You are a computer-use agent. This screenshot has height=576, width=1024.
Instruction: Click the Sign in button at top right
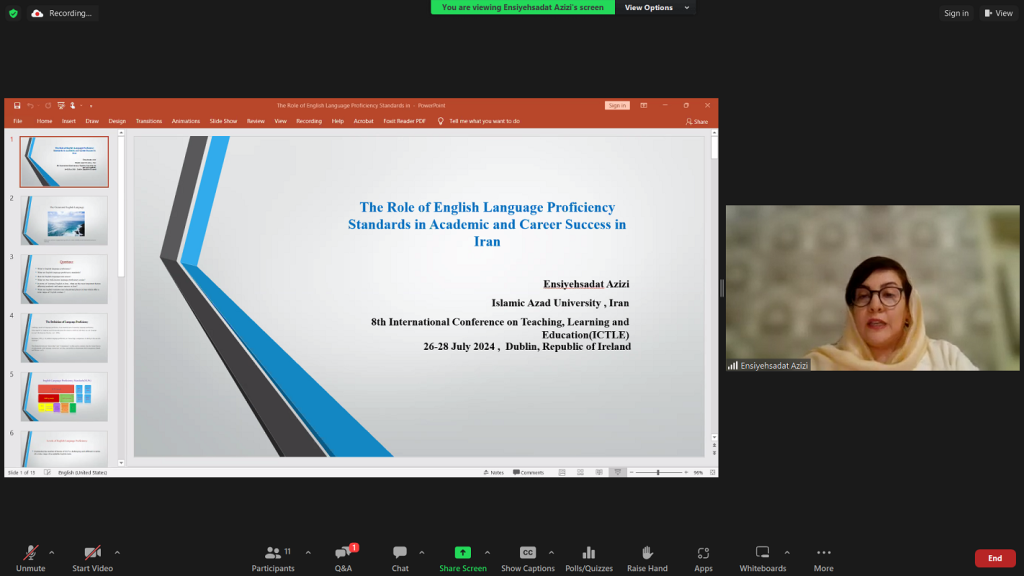pos(956,13)
